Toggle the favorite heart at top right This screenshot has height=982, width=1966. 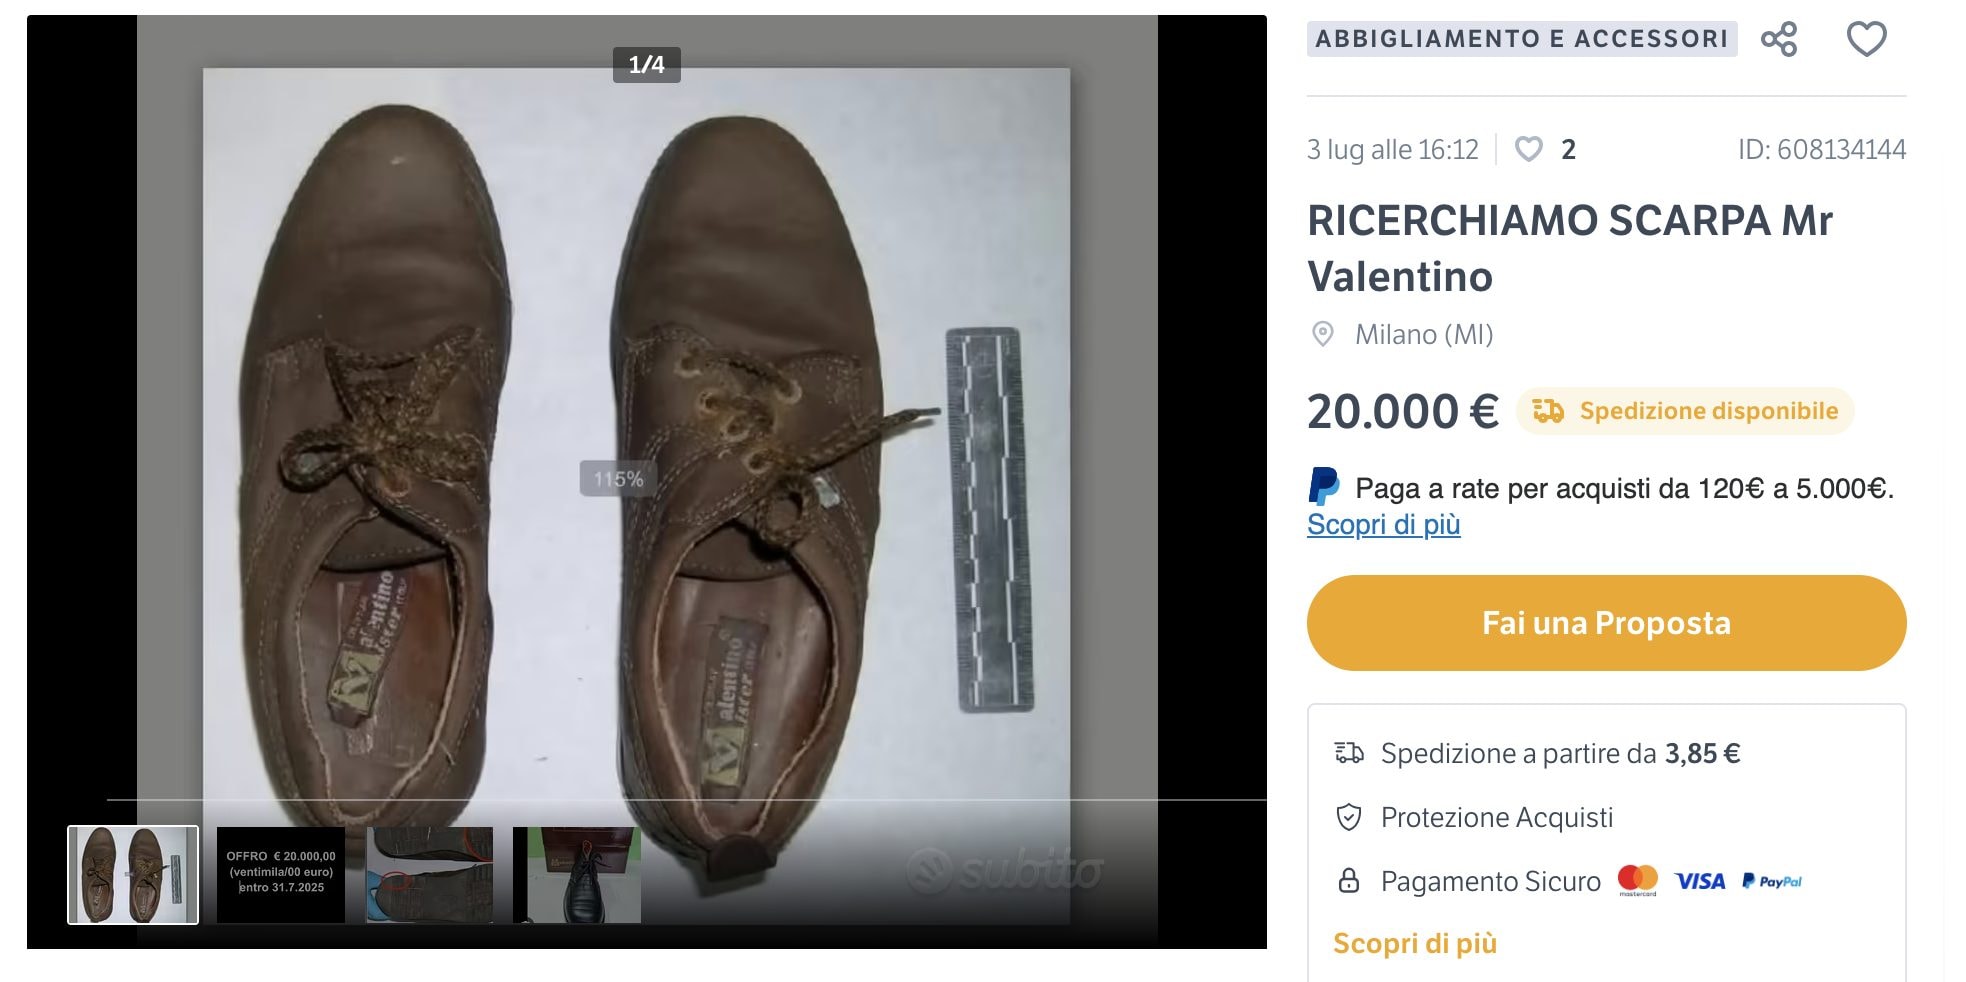(x=1866, y=39)
